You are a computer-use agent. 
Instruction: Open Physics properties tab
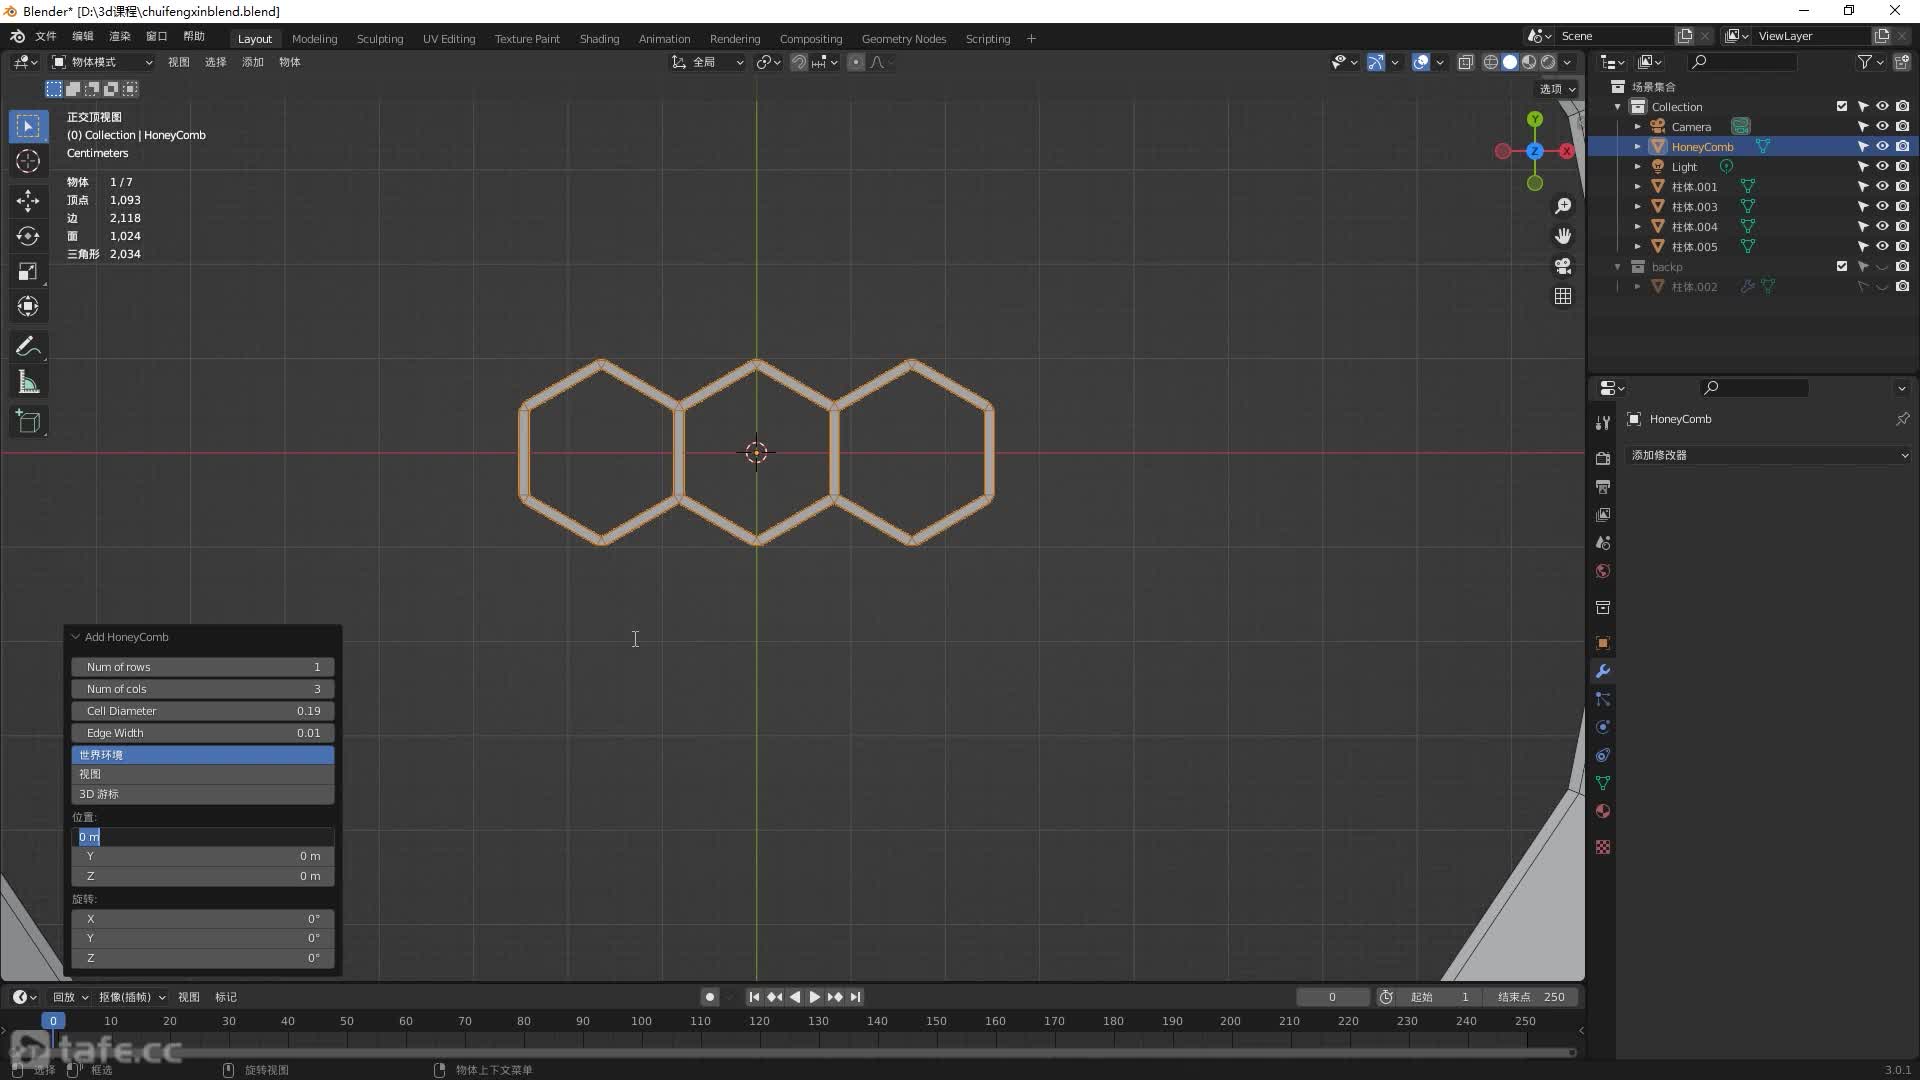[x=1603, y=727]
